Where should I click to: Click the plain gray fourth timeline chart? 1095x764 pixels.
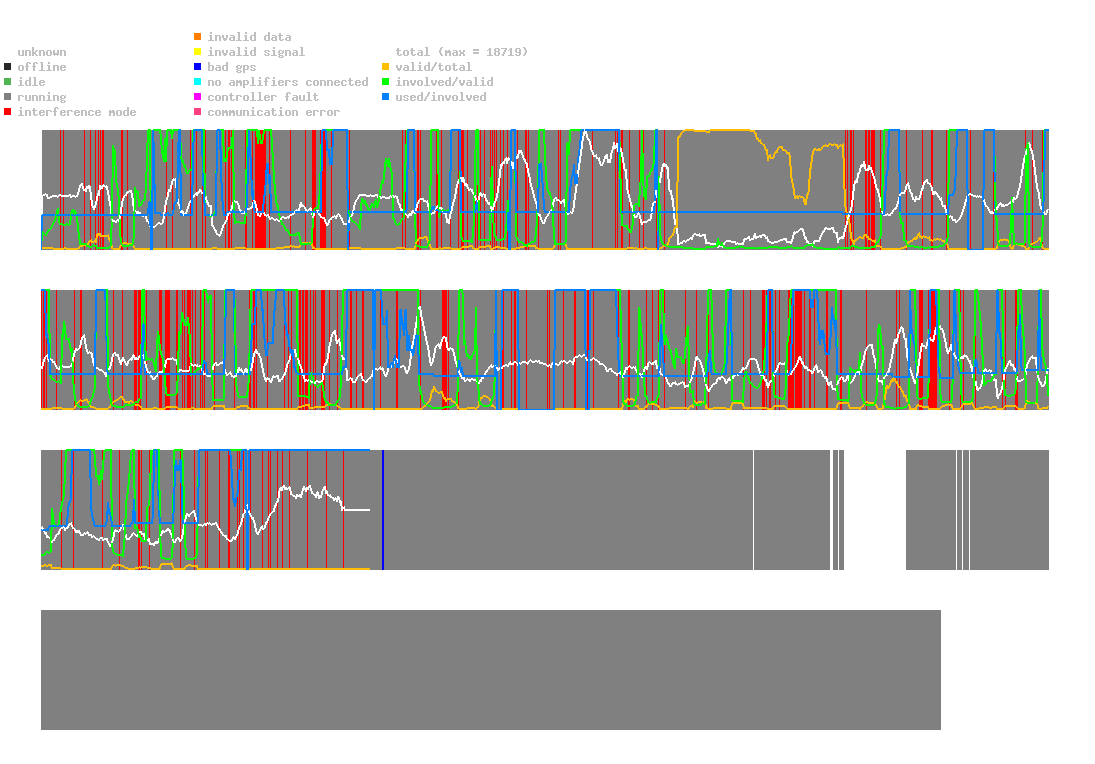(x=491, y=670)
